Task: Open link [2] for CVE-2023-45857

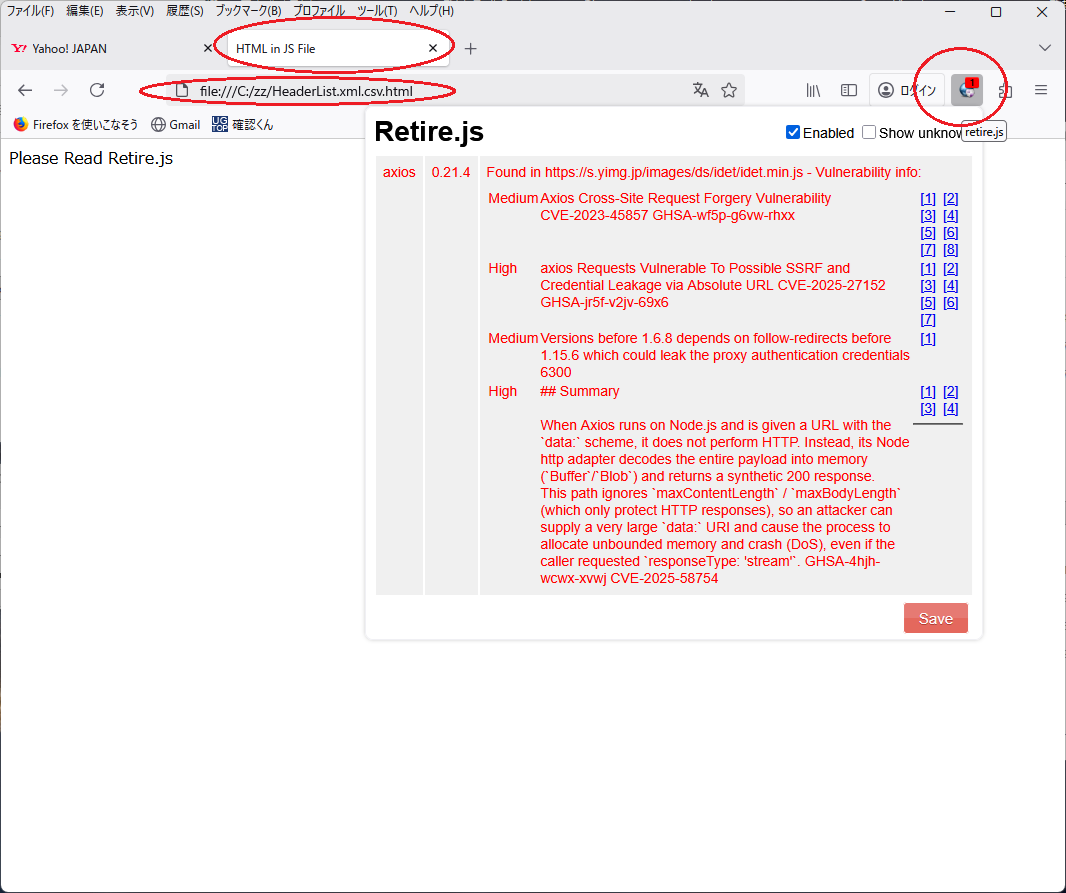Action: click(x=950, y=198)
